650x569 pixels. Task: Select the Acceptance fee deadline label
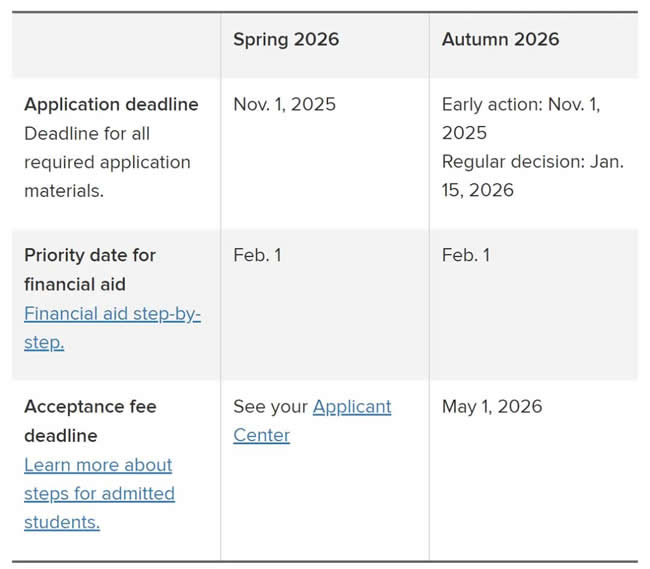tap(90, 421)
